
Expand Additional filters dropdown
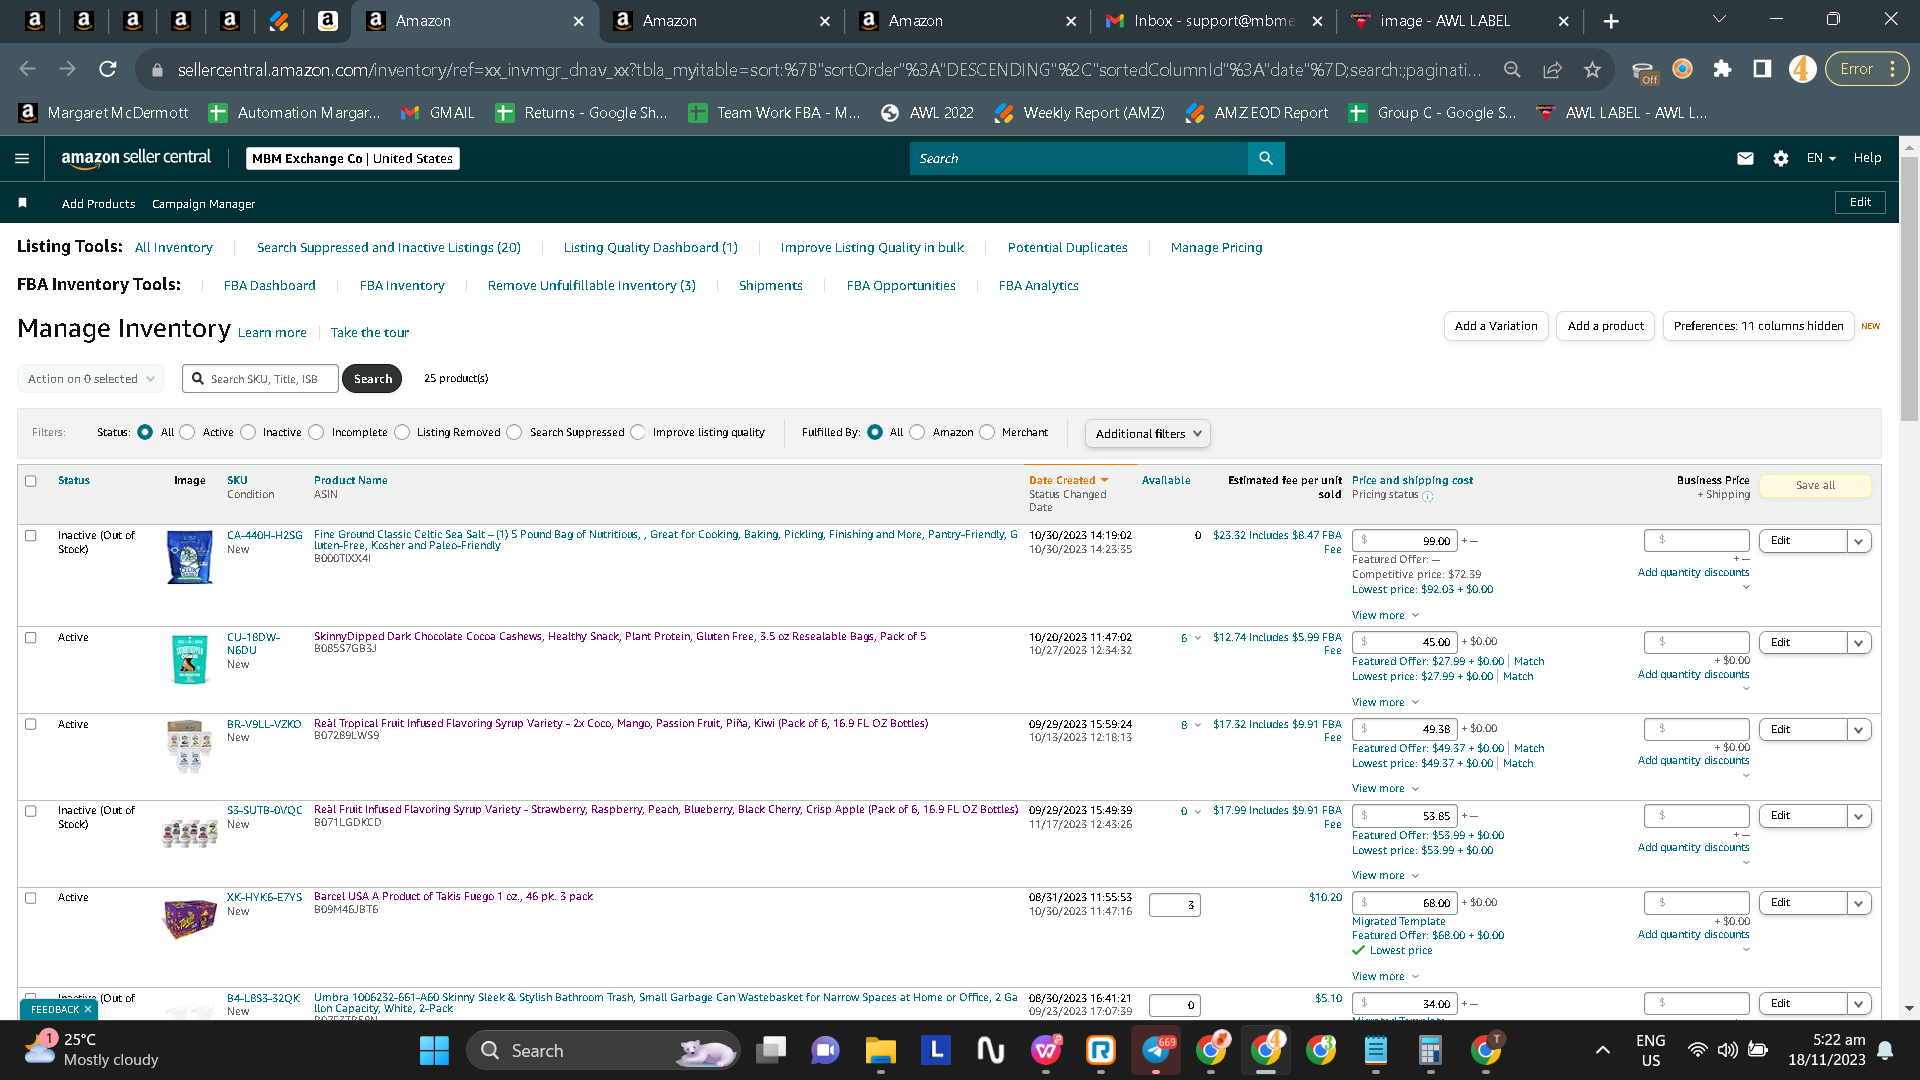[1147, 433]
